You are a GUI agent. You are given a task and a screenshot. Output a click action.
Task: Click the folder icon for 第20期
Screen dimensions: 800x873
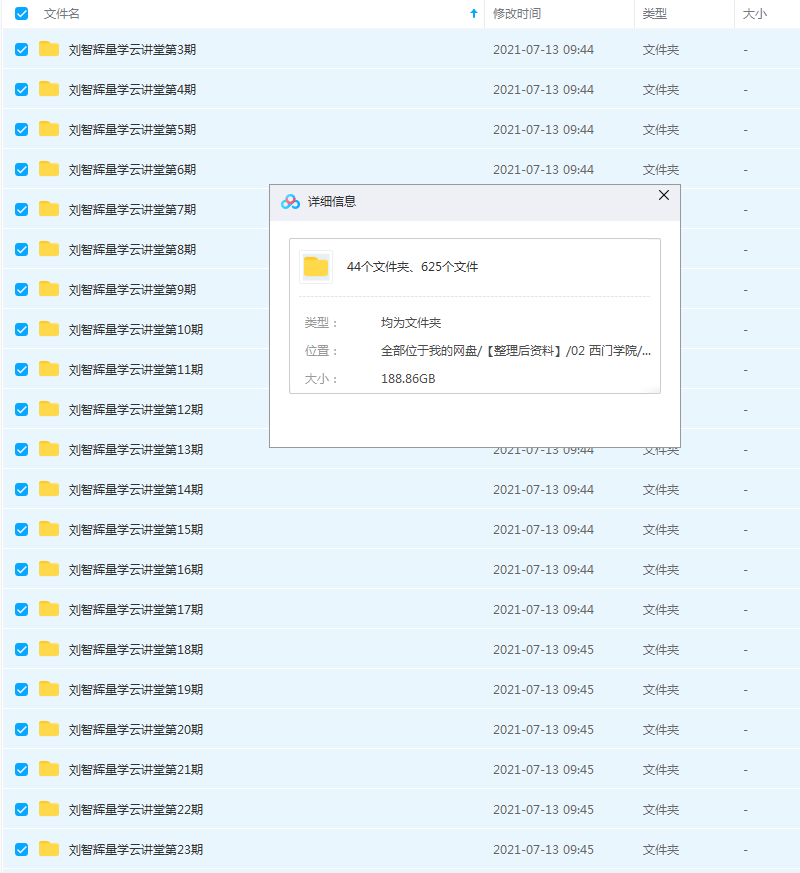[x=49, y=729]
